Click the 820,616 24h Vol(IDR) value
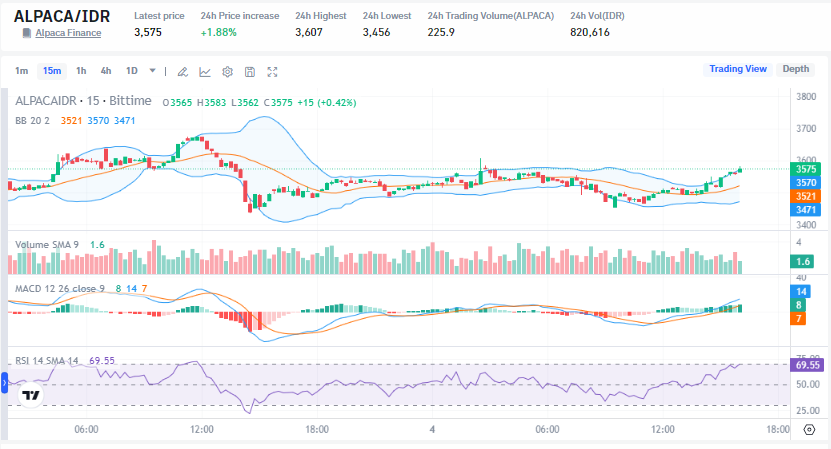The image size is (831, 449). coord(590,32)
